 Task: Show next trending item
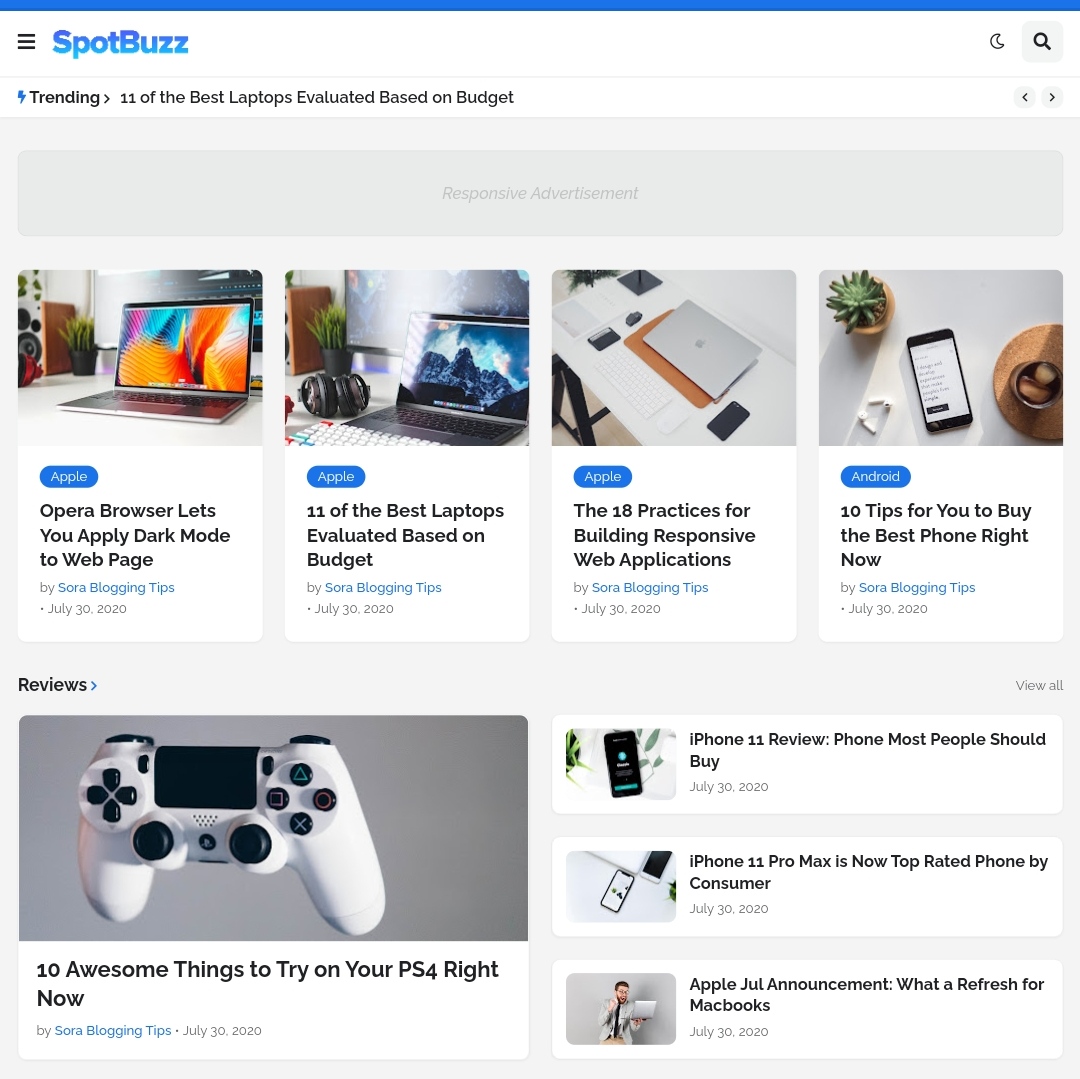tap(1051, 97)
